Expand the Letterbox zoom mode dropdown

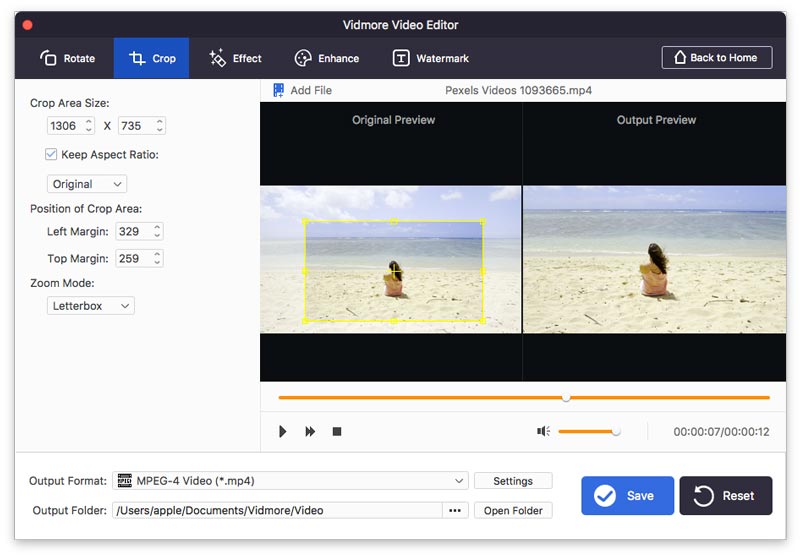(90, 306)
